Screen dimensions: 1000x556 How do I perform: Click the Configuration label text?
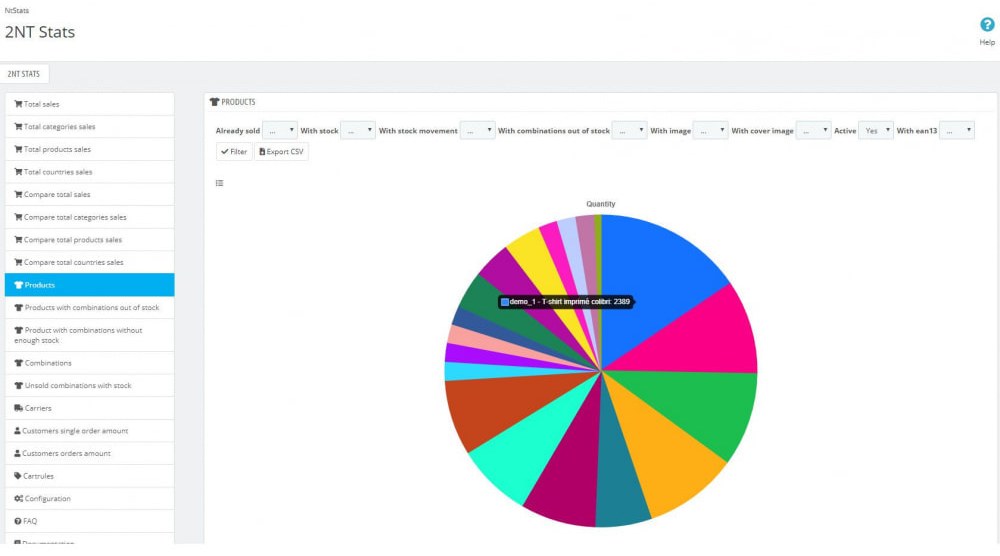click(47, 499)
